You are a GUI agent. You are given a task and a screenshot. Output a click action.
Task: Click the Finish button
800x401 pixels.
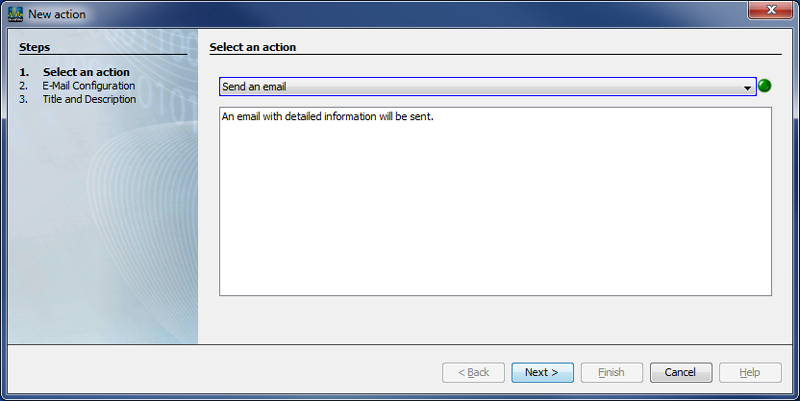(611, 372)
